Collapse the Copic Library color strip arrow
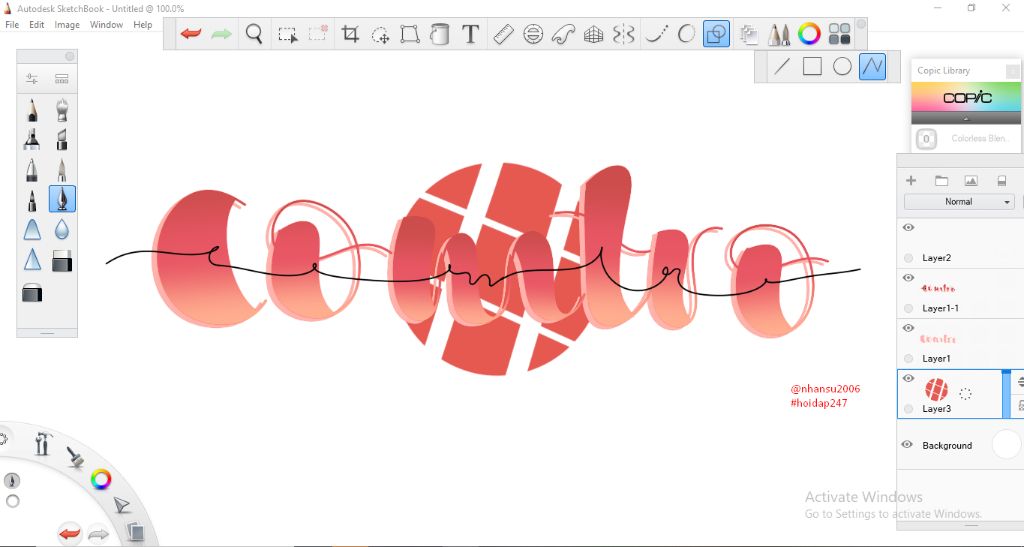Screen dimensions: 1024x547 click(966, 119)
